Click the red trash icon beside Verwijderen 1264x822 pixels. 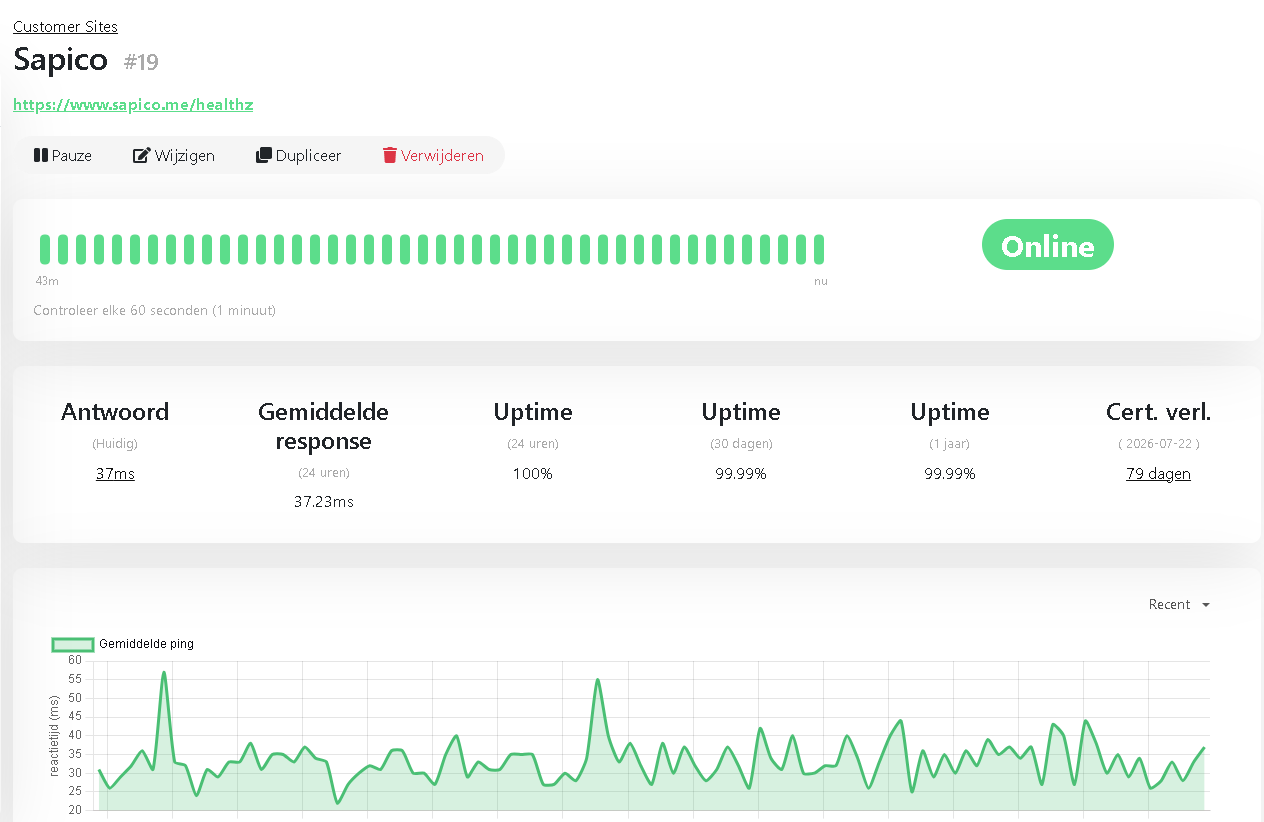tap(390, 155)
